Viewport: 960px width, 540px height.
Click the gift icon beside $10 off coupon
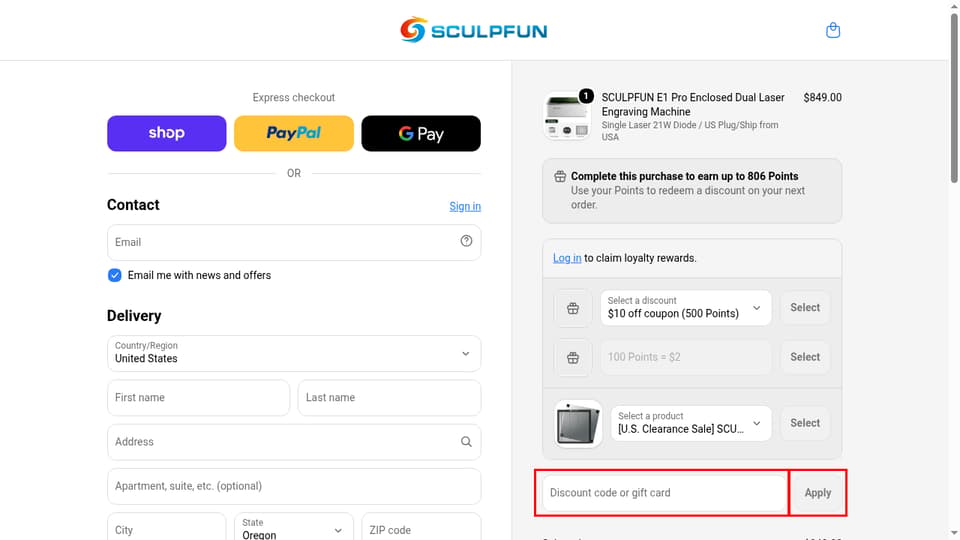(572, 308)
